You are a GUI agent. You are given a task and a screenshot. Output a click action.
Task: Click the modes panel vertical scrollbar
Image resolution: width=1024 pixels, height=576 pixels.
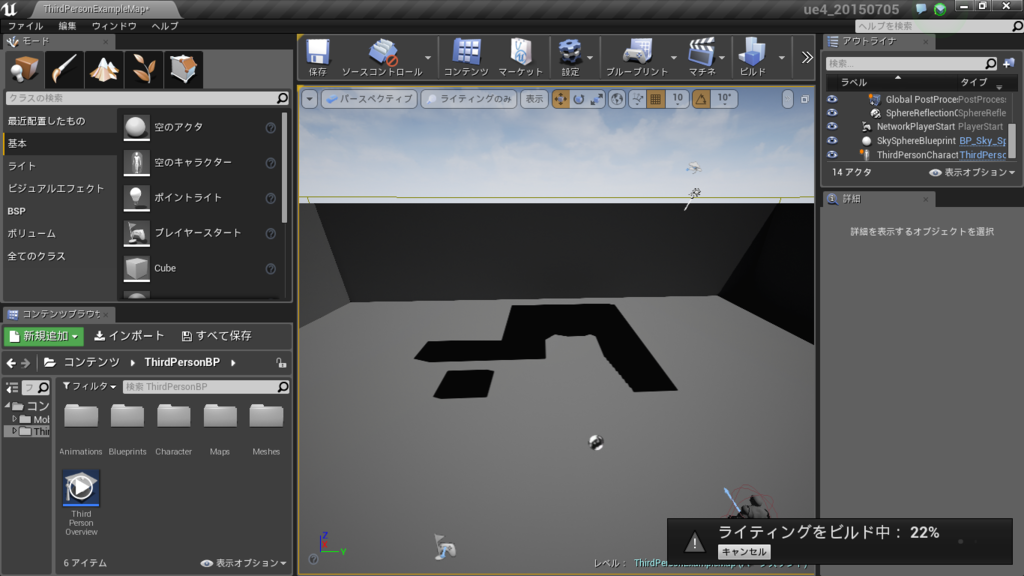284,167
